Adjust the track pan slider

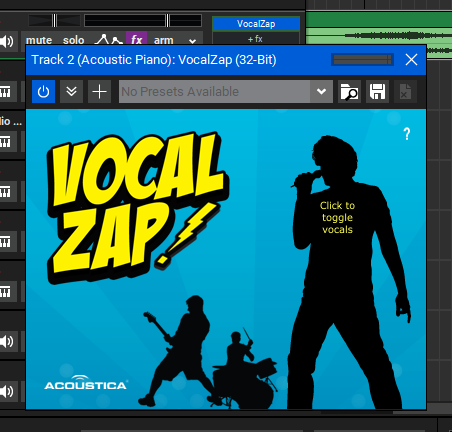pos(54,20)
